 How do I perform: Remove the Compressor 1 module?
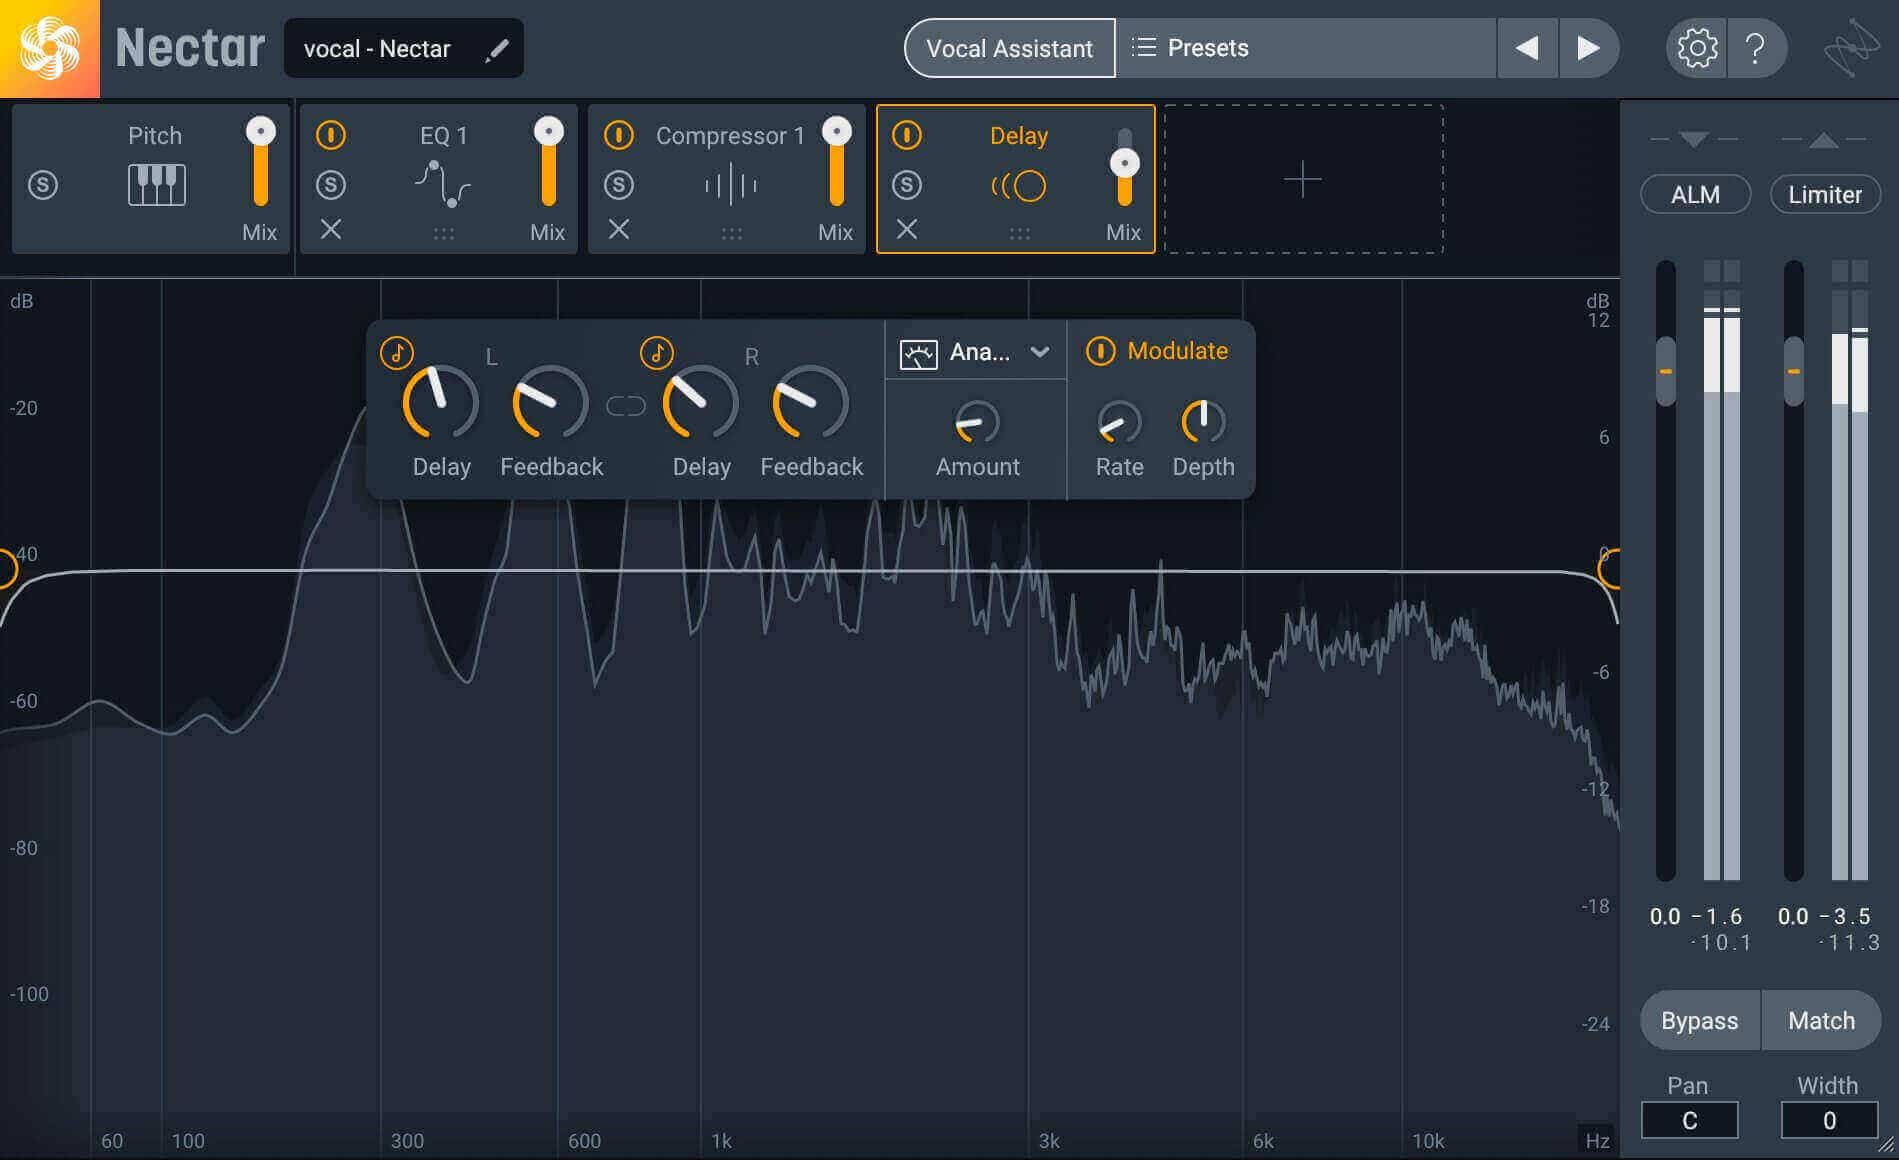(619, 230)
